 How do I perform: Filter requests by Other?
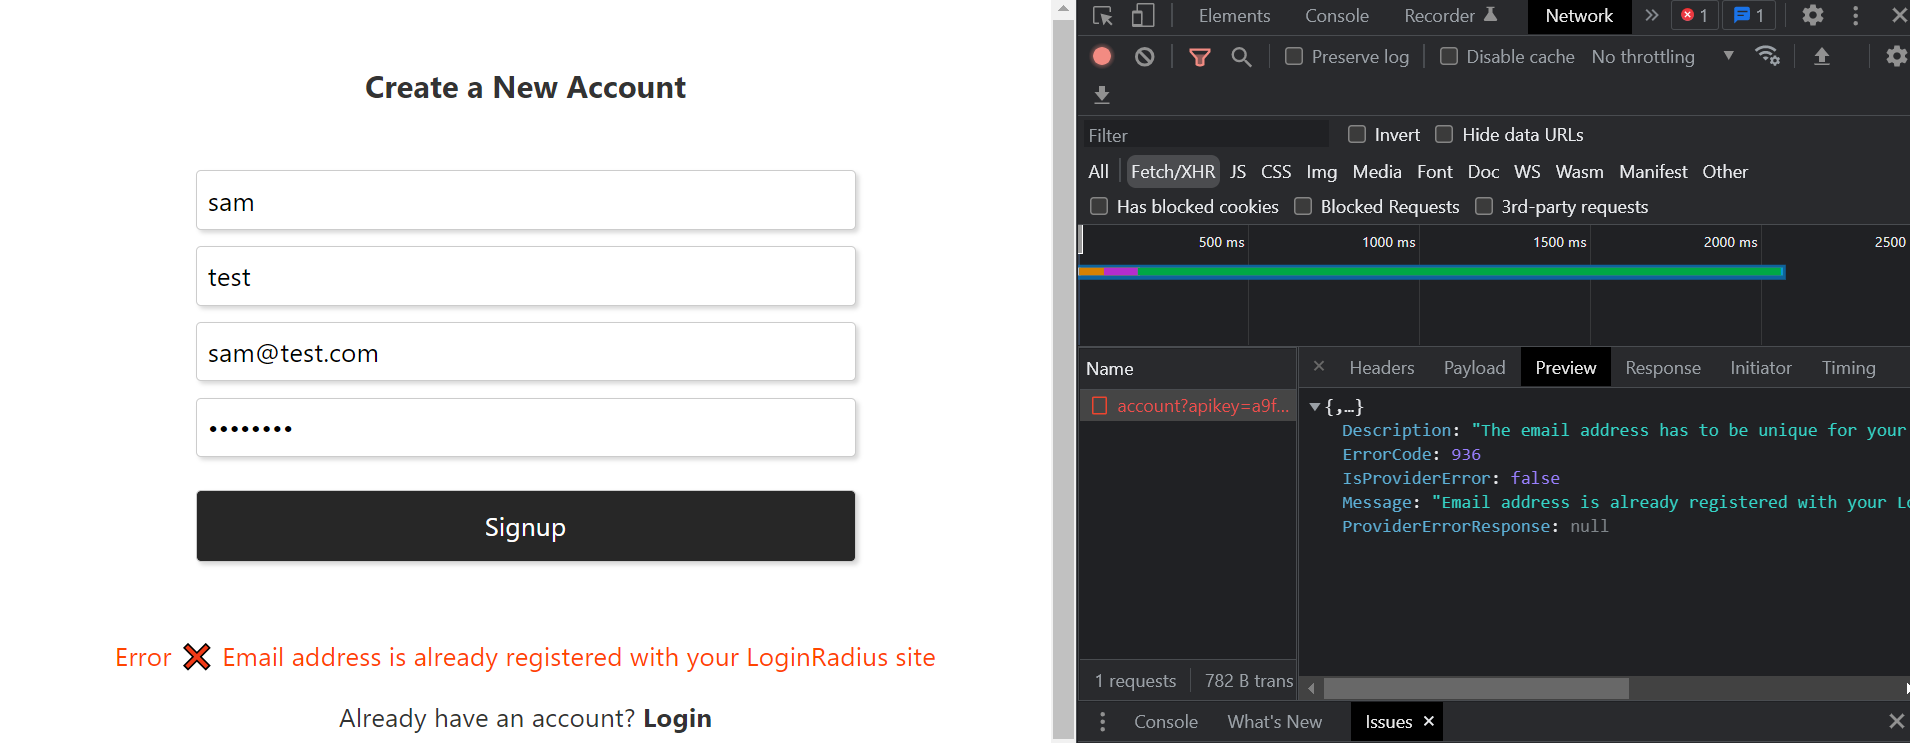coord(1725,172)
